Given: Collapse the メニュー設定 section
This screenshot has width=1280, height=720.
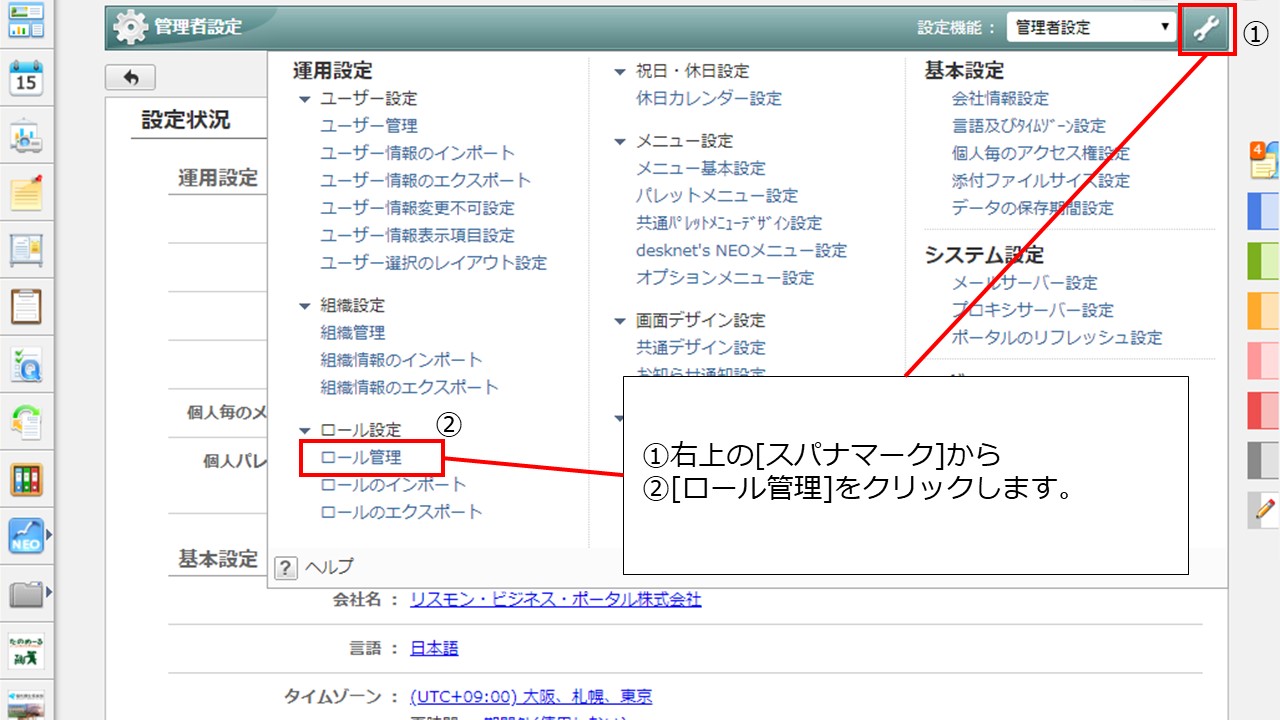Looking at the screenshot, I should pyautogui.click(x=620, y=141).
